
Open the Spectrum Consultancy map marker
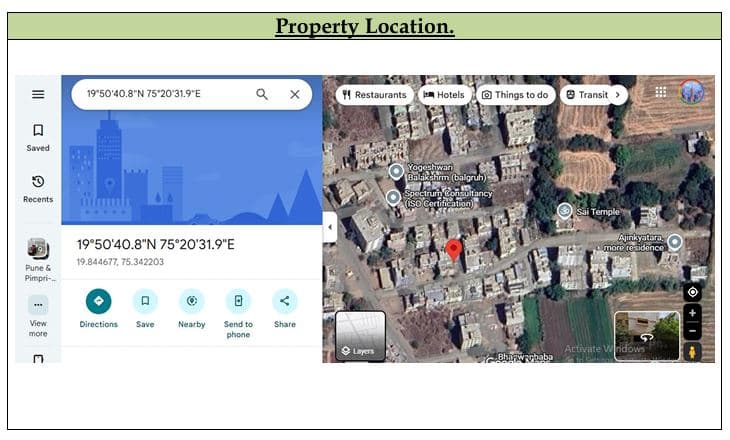coord(393,198)
